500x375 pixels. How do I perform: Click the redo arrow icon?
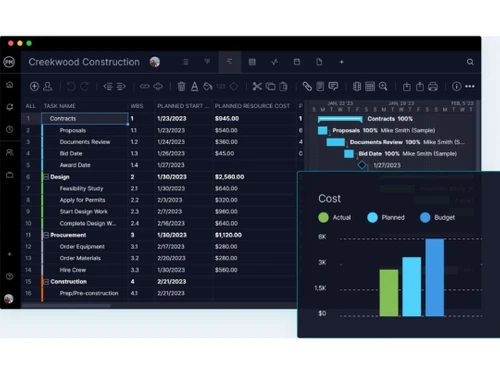click(84, 86)
